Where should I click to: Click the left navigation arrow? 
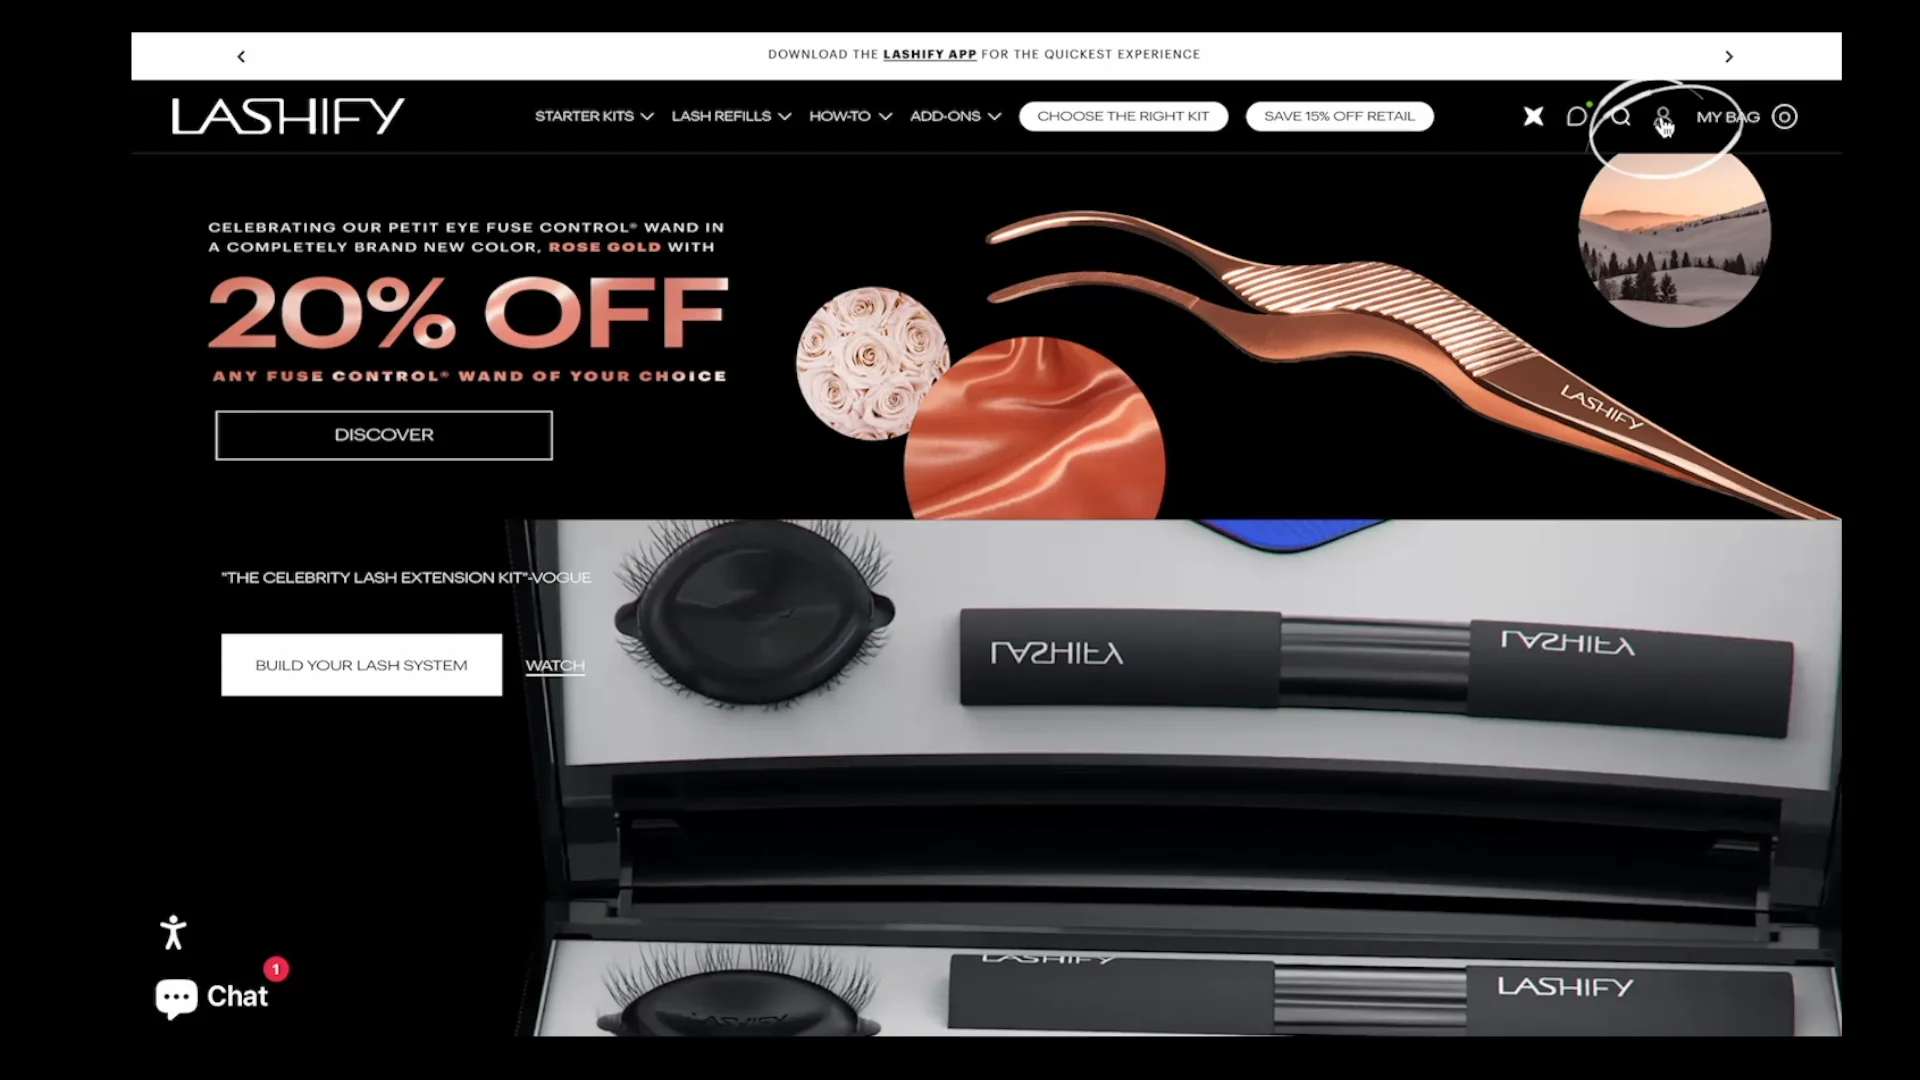pos(241,55)
